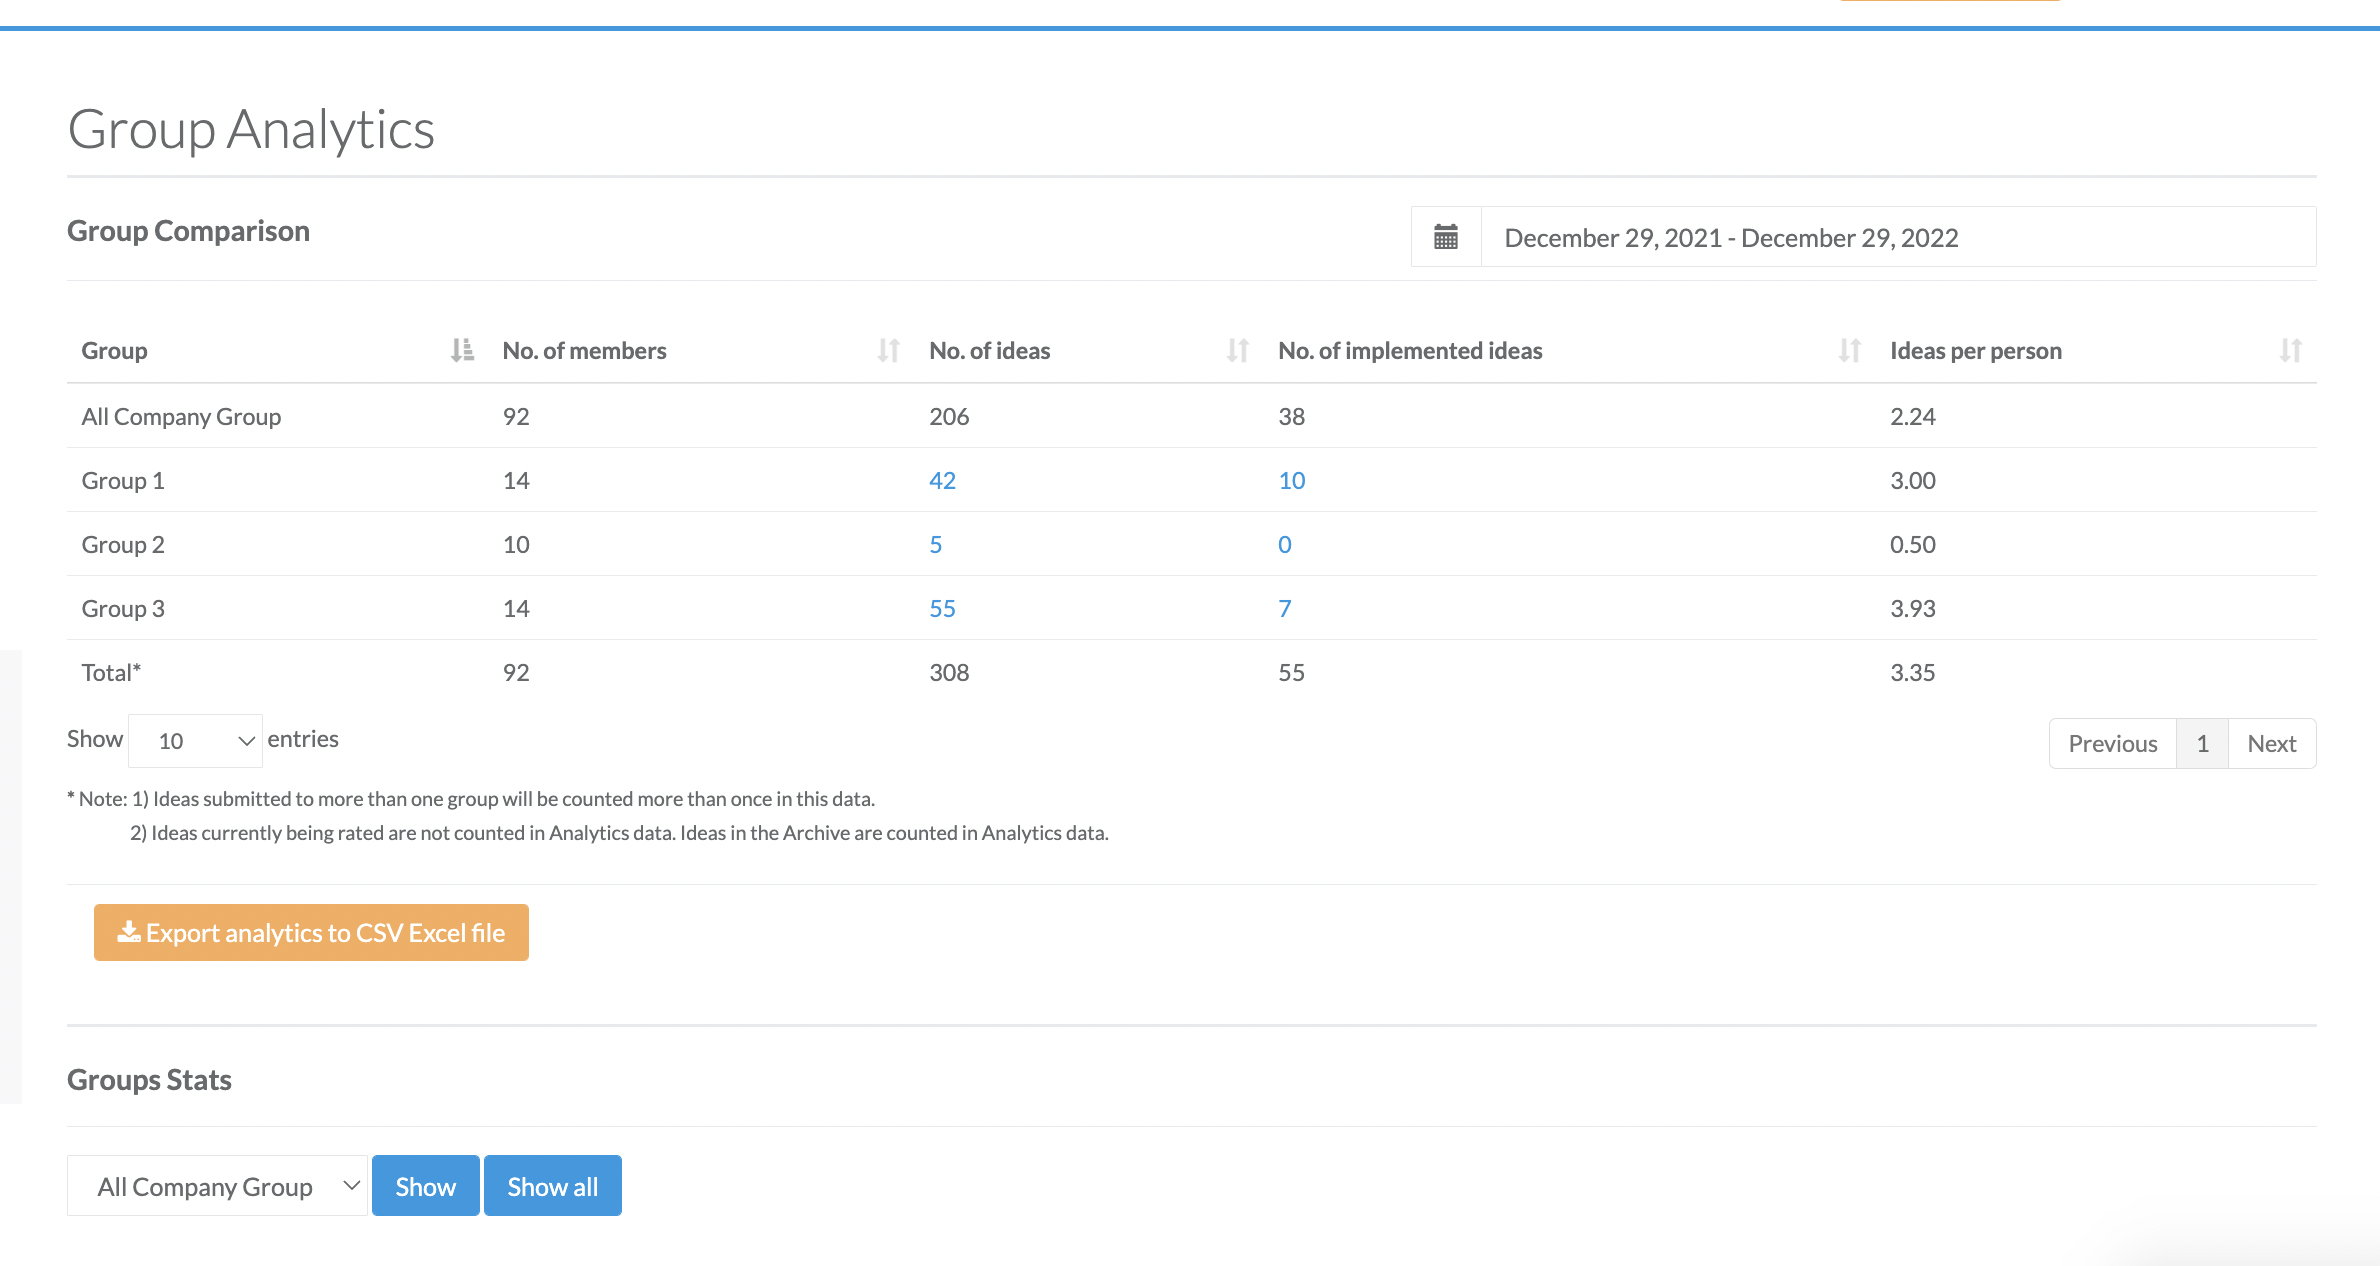Image resolution: width=2380 pixels, height=1266 pixels.
Task: Open Group 2's 0 implemented ideas link
Action: (1285, 544)
